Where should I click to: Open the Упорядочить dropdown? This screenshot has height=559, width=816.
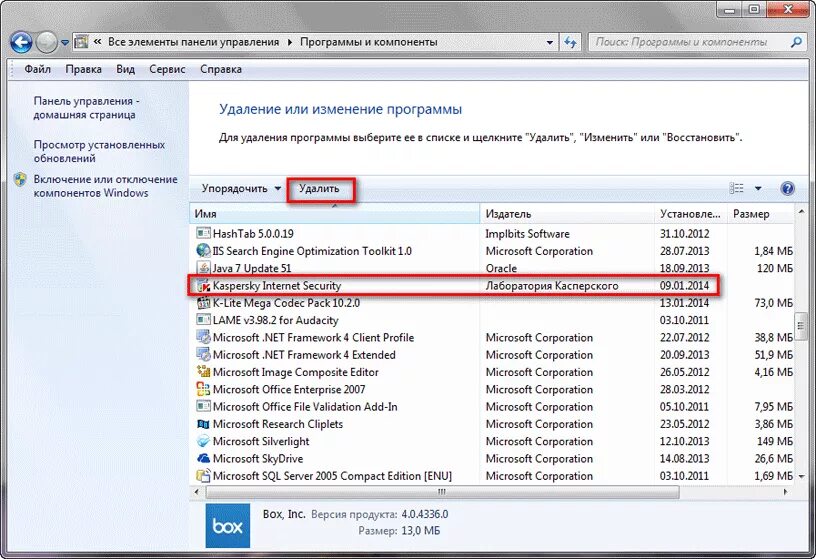pos(241,188)
